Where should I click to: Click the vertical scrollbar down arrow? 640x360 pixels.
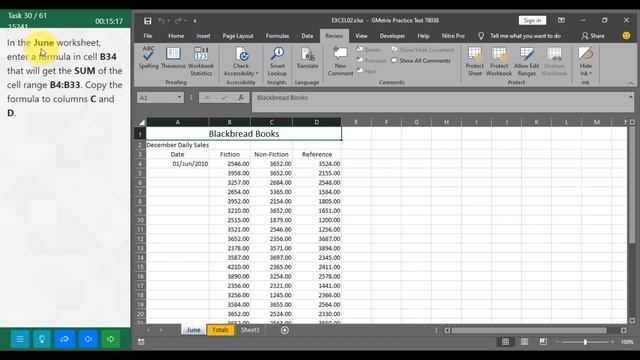[x=632, y=320]
